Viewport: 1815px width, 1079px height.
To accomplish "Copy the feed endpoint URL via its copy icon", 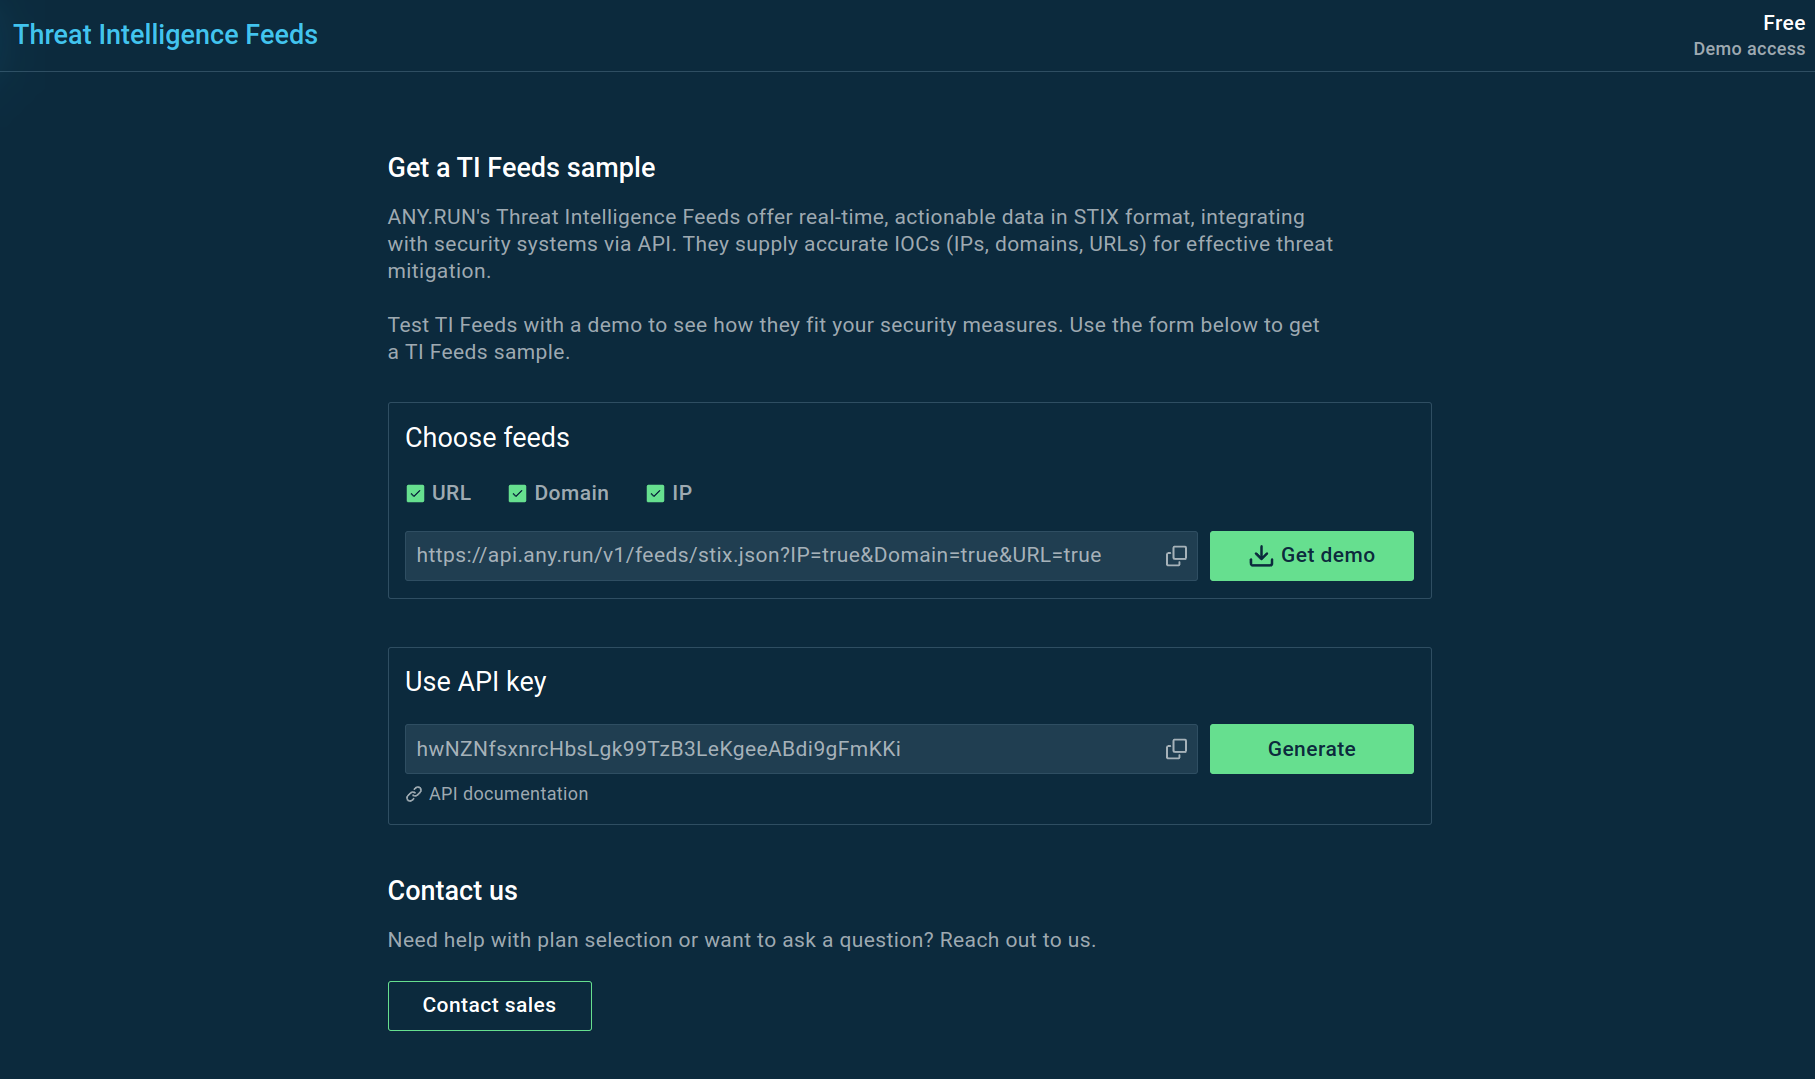I will [x=1175, y=556].
